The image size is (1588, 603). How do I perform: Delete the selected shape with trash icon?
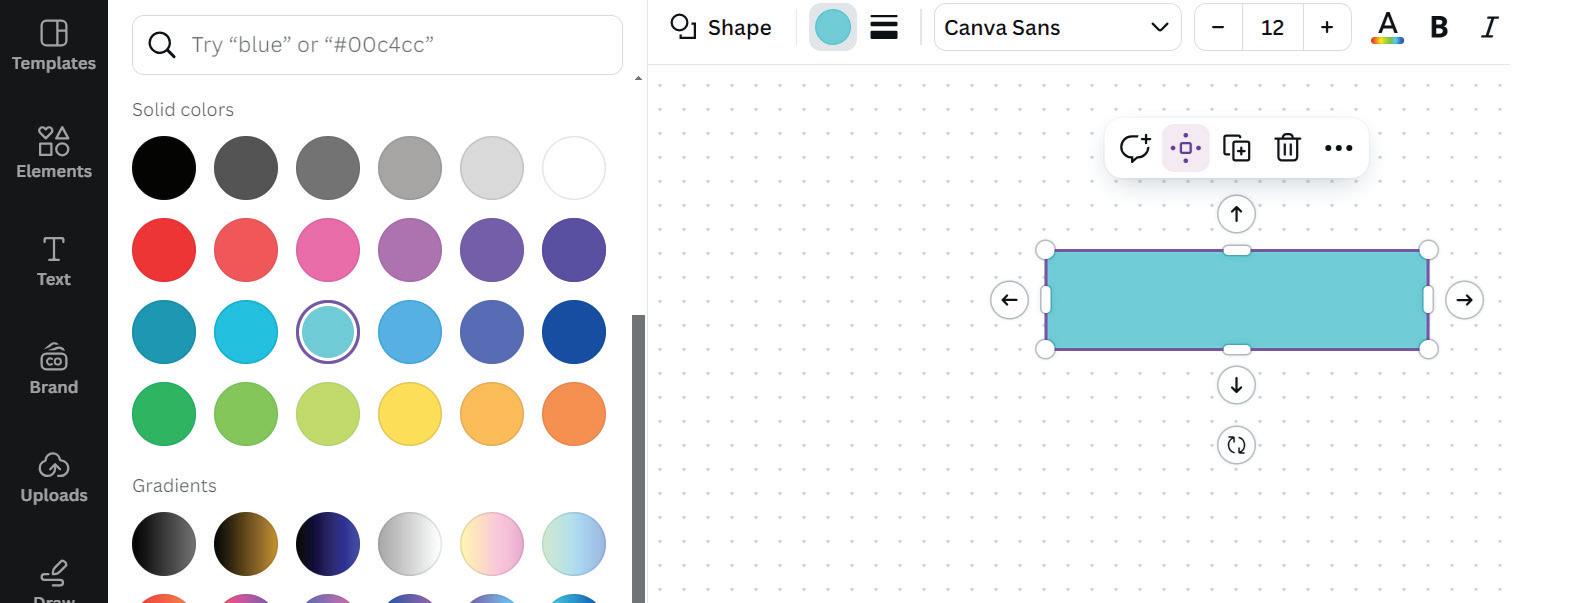pyautogui.click(x=1287, y=148)
